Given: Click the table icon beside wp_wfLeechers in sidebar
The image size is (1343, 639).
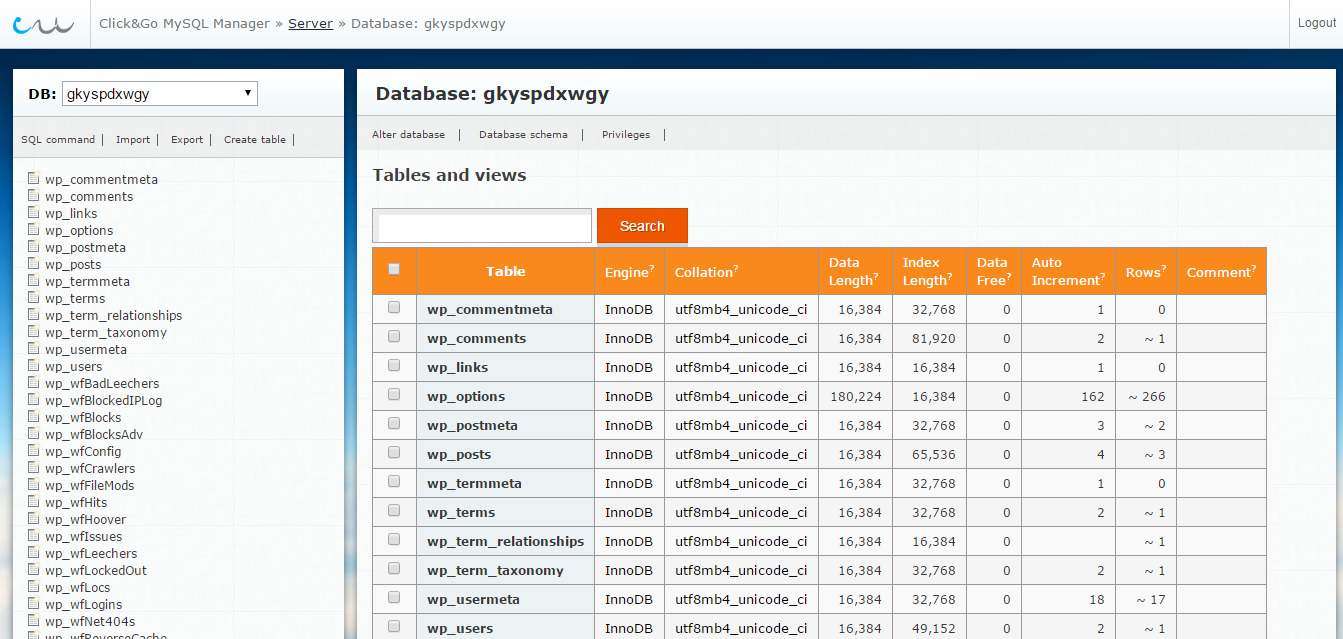Looking at the screenshot, I should pyautogui.click(x=34, y=553).
